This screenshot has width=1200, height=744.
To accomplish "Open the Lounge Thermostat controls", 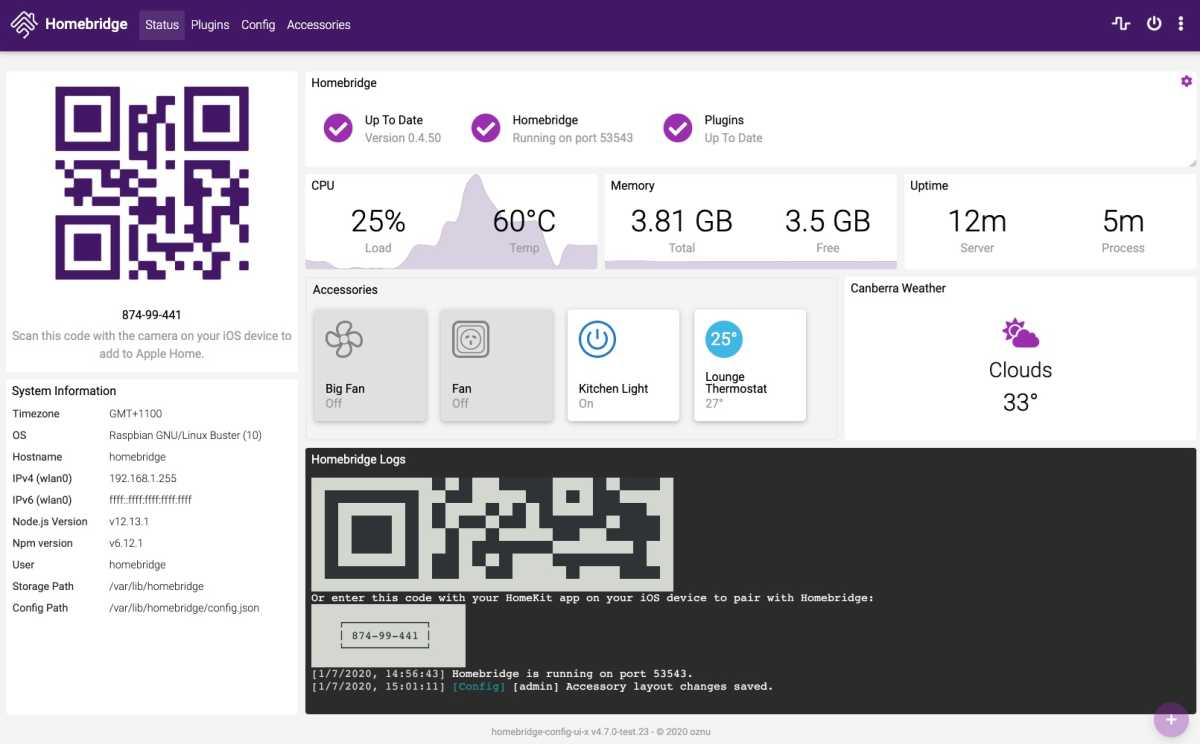I will tap(750, 365).
